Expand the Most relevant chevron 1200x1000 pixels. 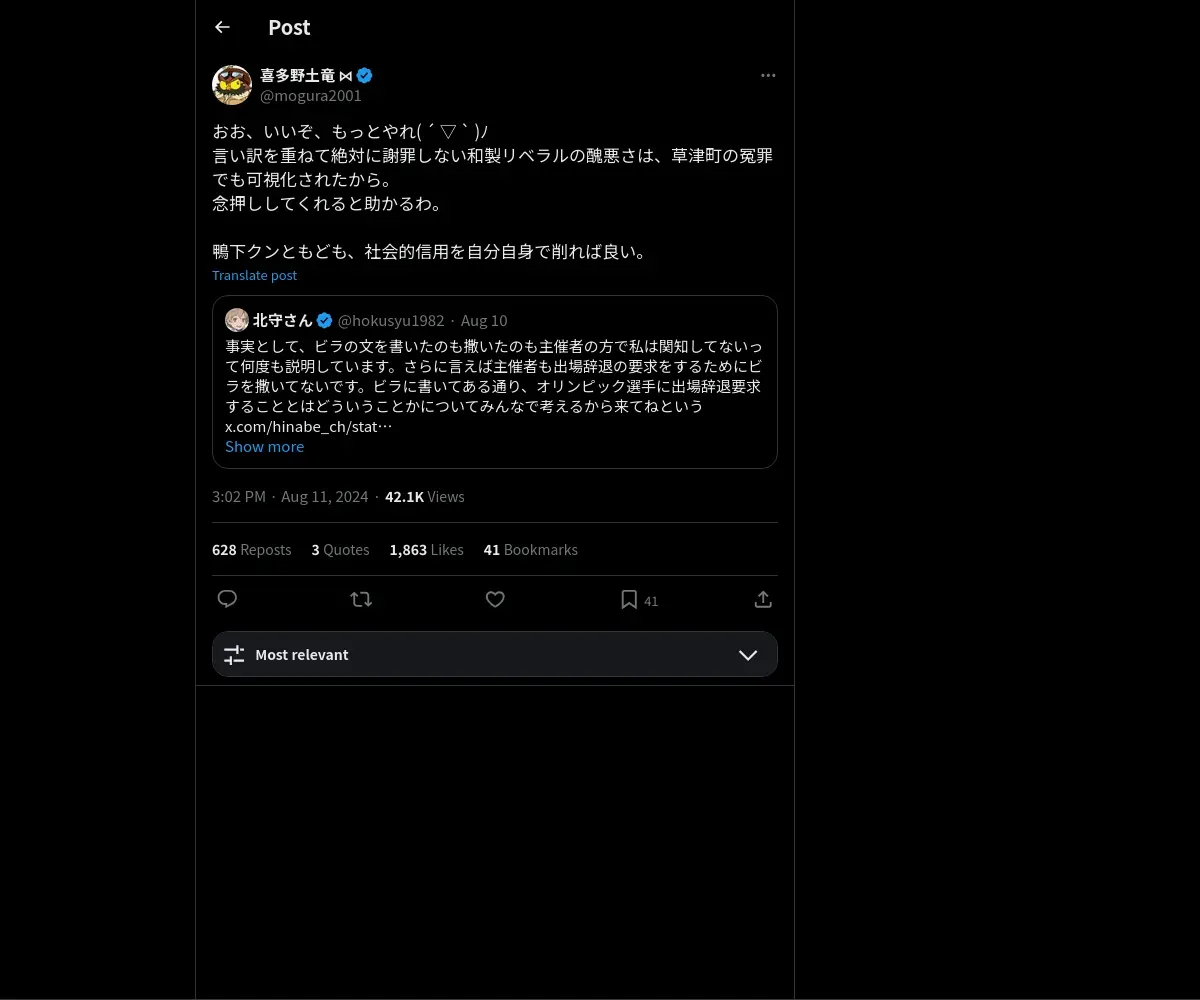click(x=748, y=655)
